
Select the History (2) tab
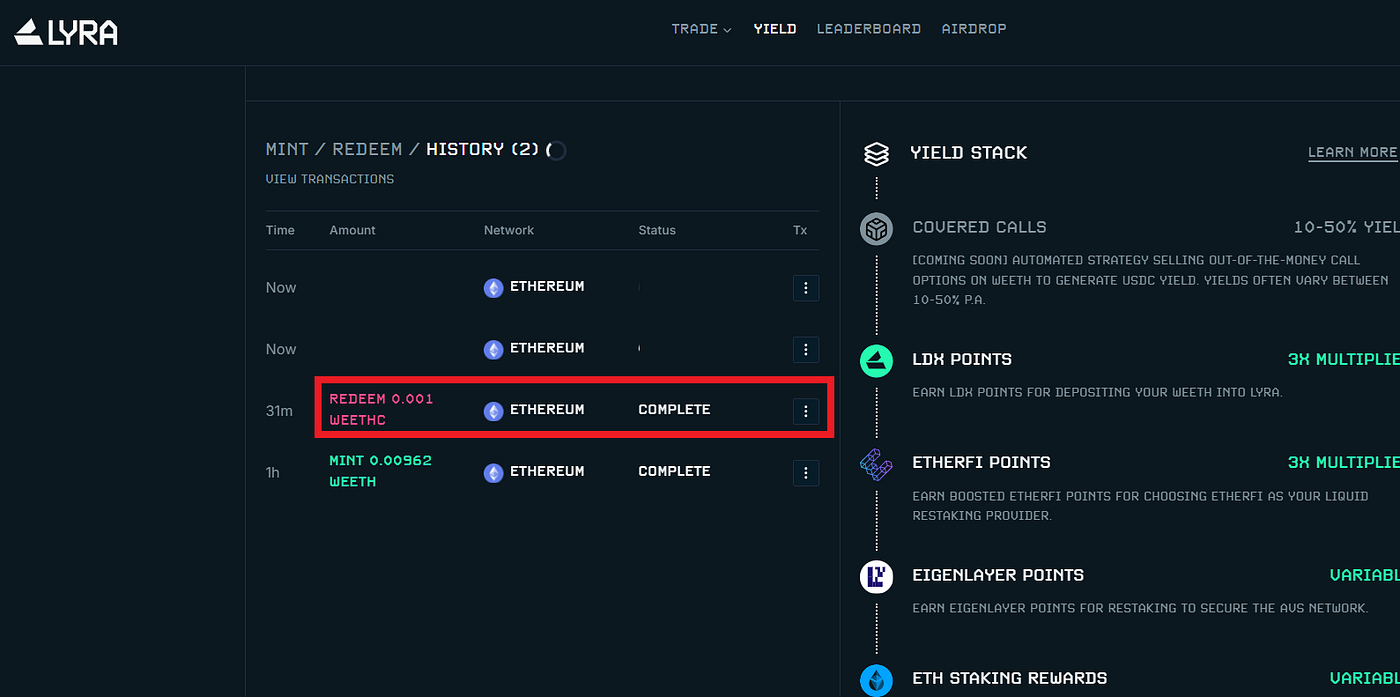pyautogui.click(x=483, y=149)
